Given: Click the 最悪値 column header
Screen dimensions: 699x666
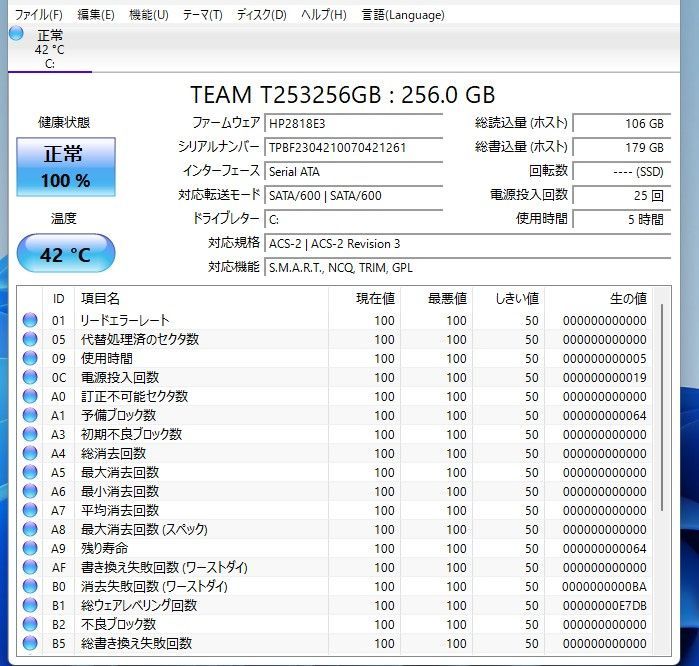Looking at the screenshot, I should click(x=437, y=299).
